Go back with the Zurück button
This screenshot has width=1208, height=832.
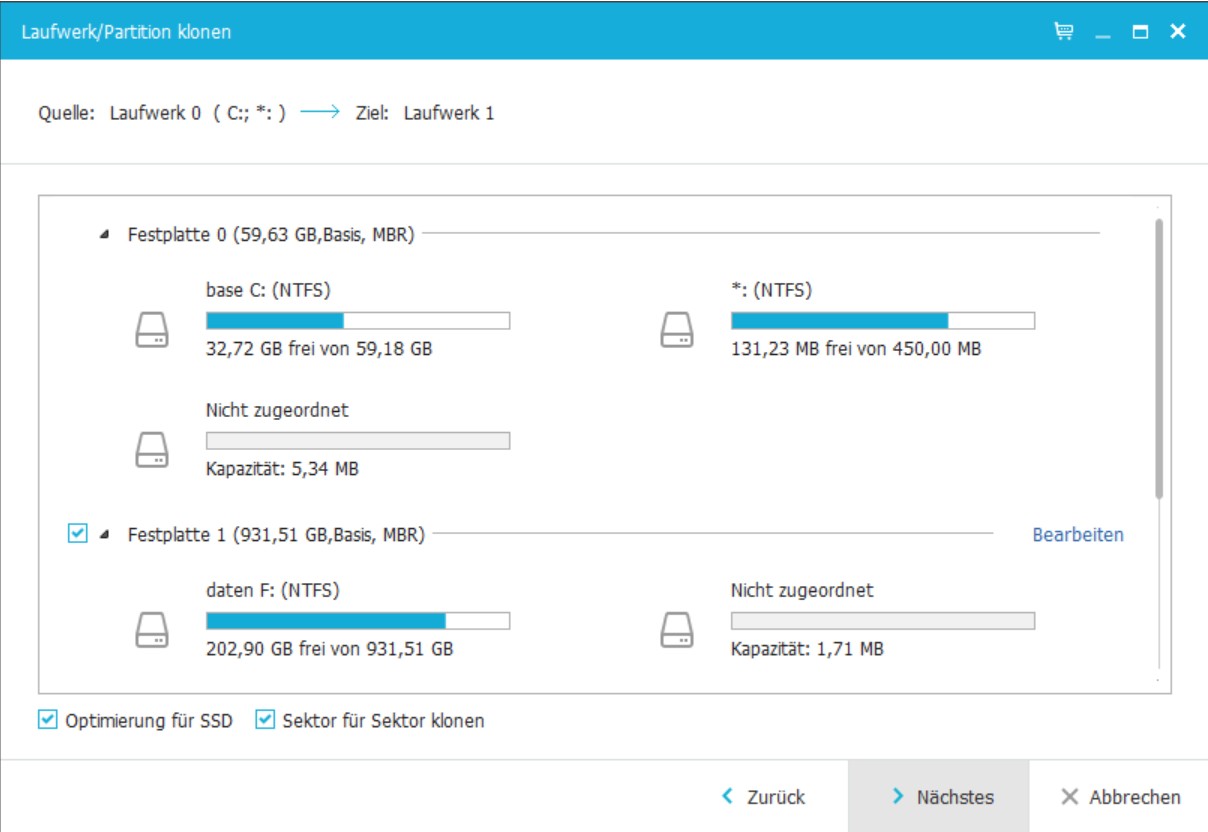764,797
